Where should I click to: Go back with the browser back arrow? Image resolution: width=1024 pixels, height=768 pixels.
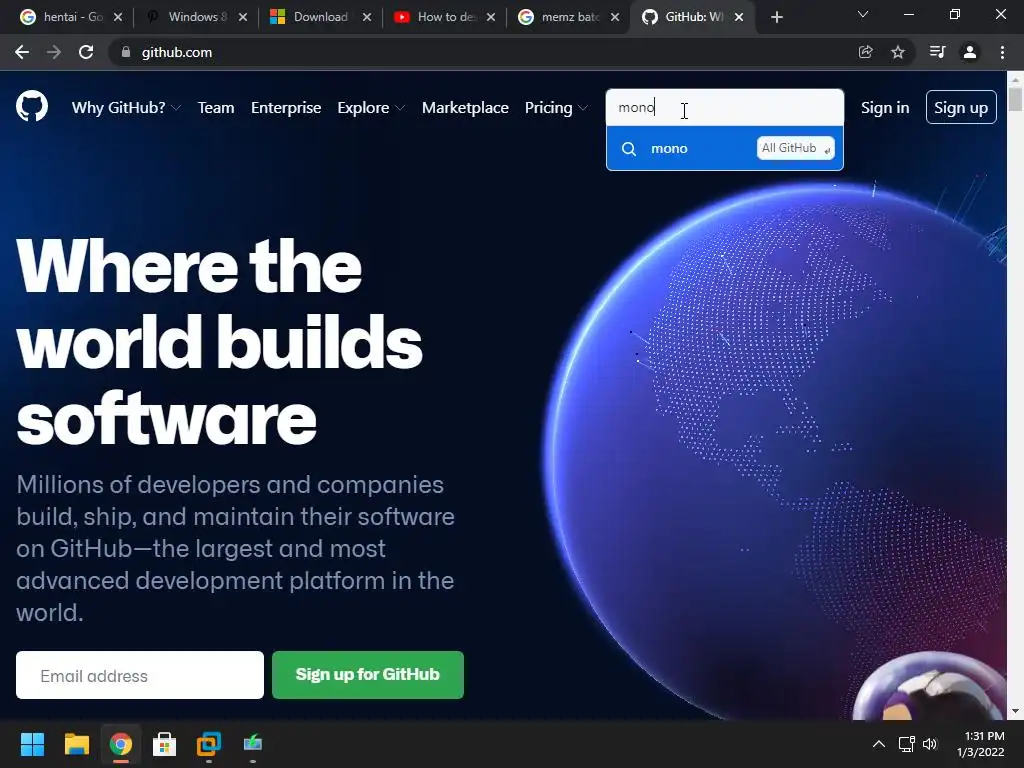(x=22, y=52)
